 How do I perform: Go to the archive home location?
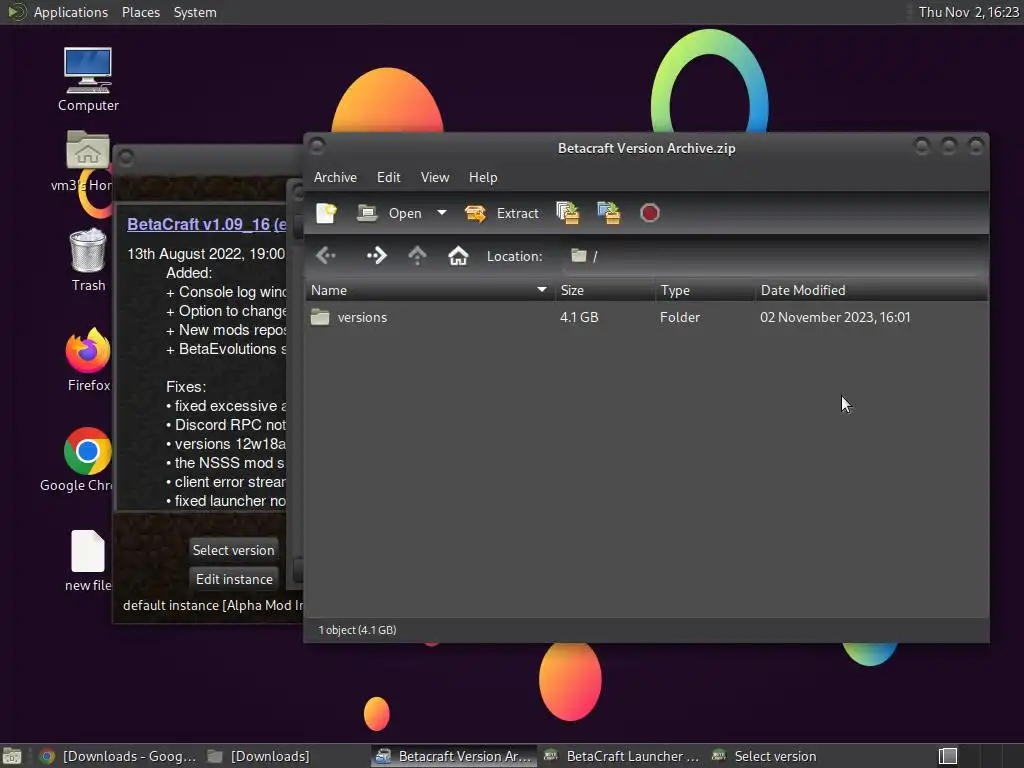458,255
